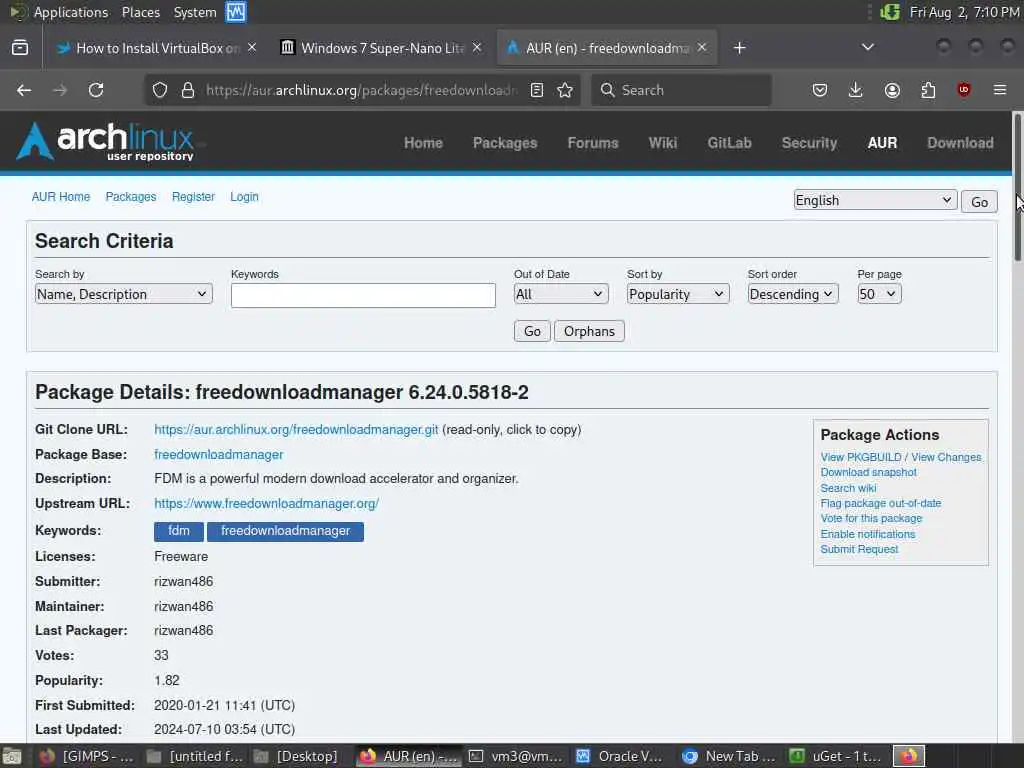Screen dimensions: 1024x768
Task: Click Go button next to language selector
Action: [979, 202]
